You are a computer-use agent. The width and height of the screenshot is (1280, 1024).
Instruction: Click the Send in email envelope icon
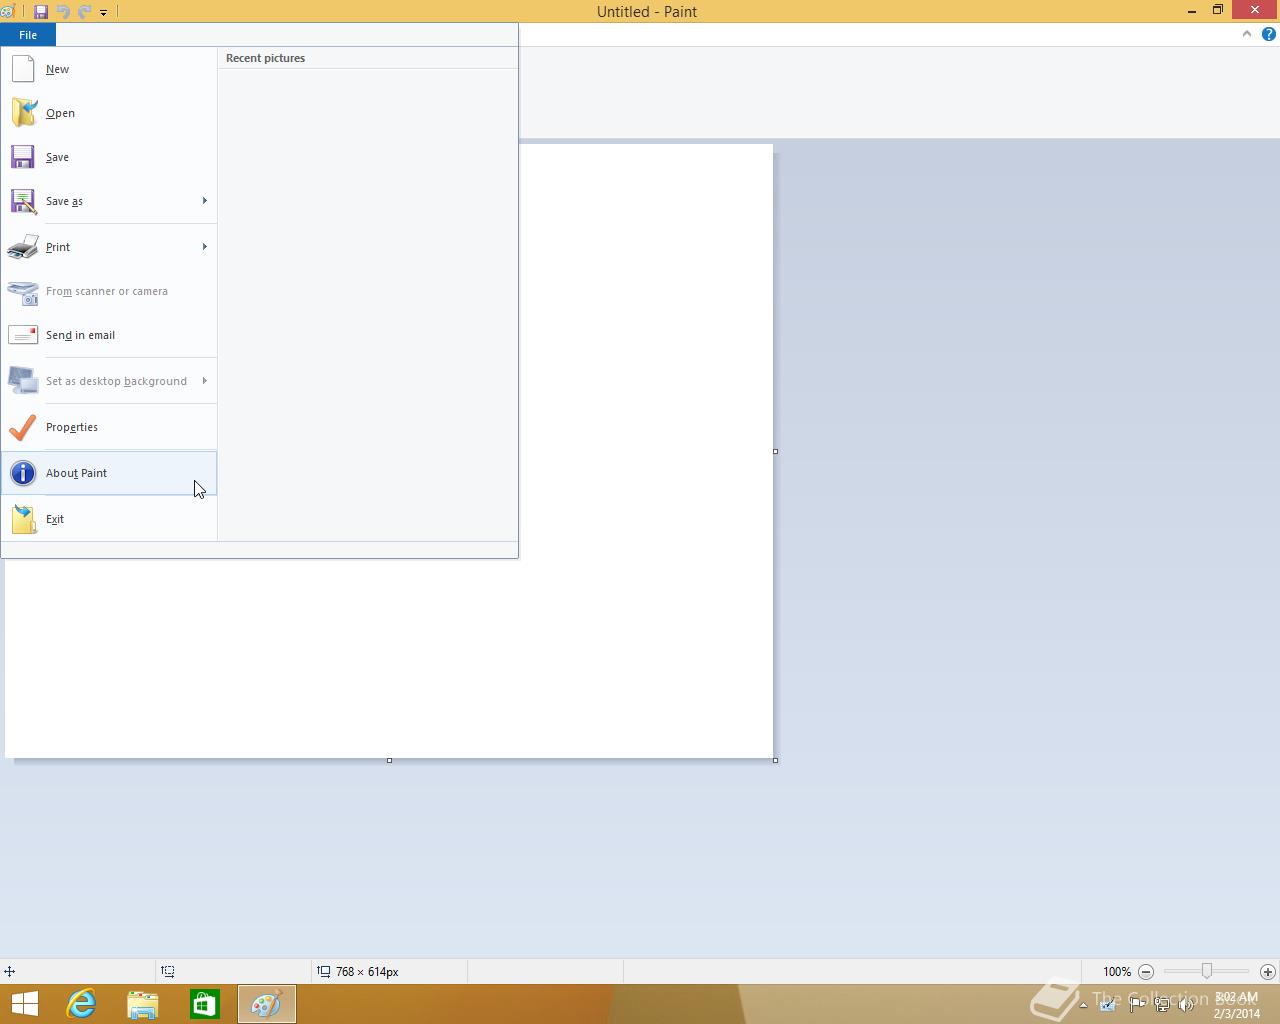tap(23, 335)
